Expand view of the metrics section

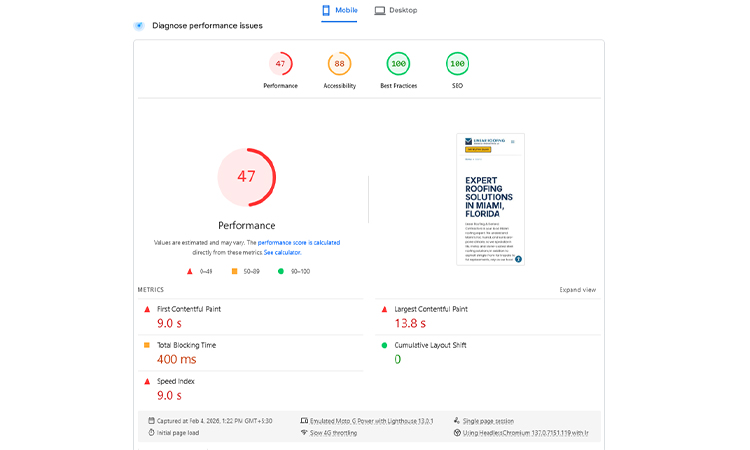[x=577, y=290]
